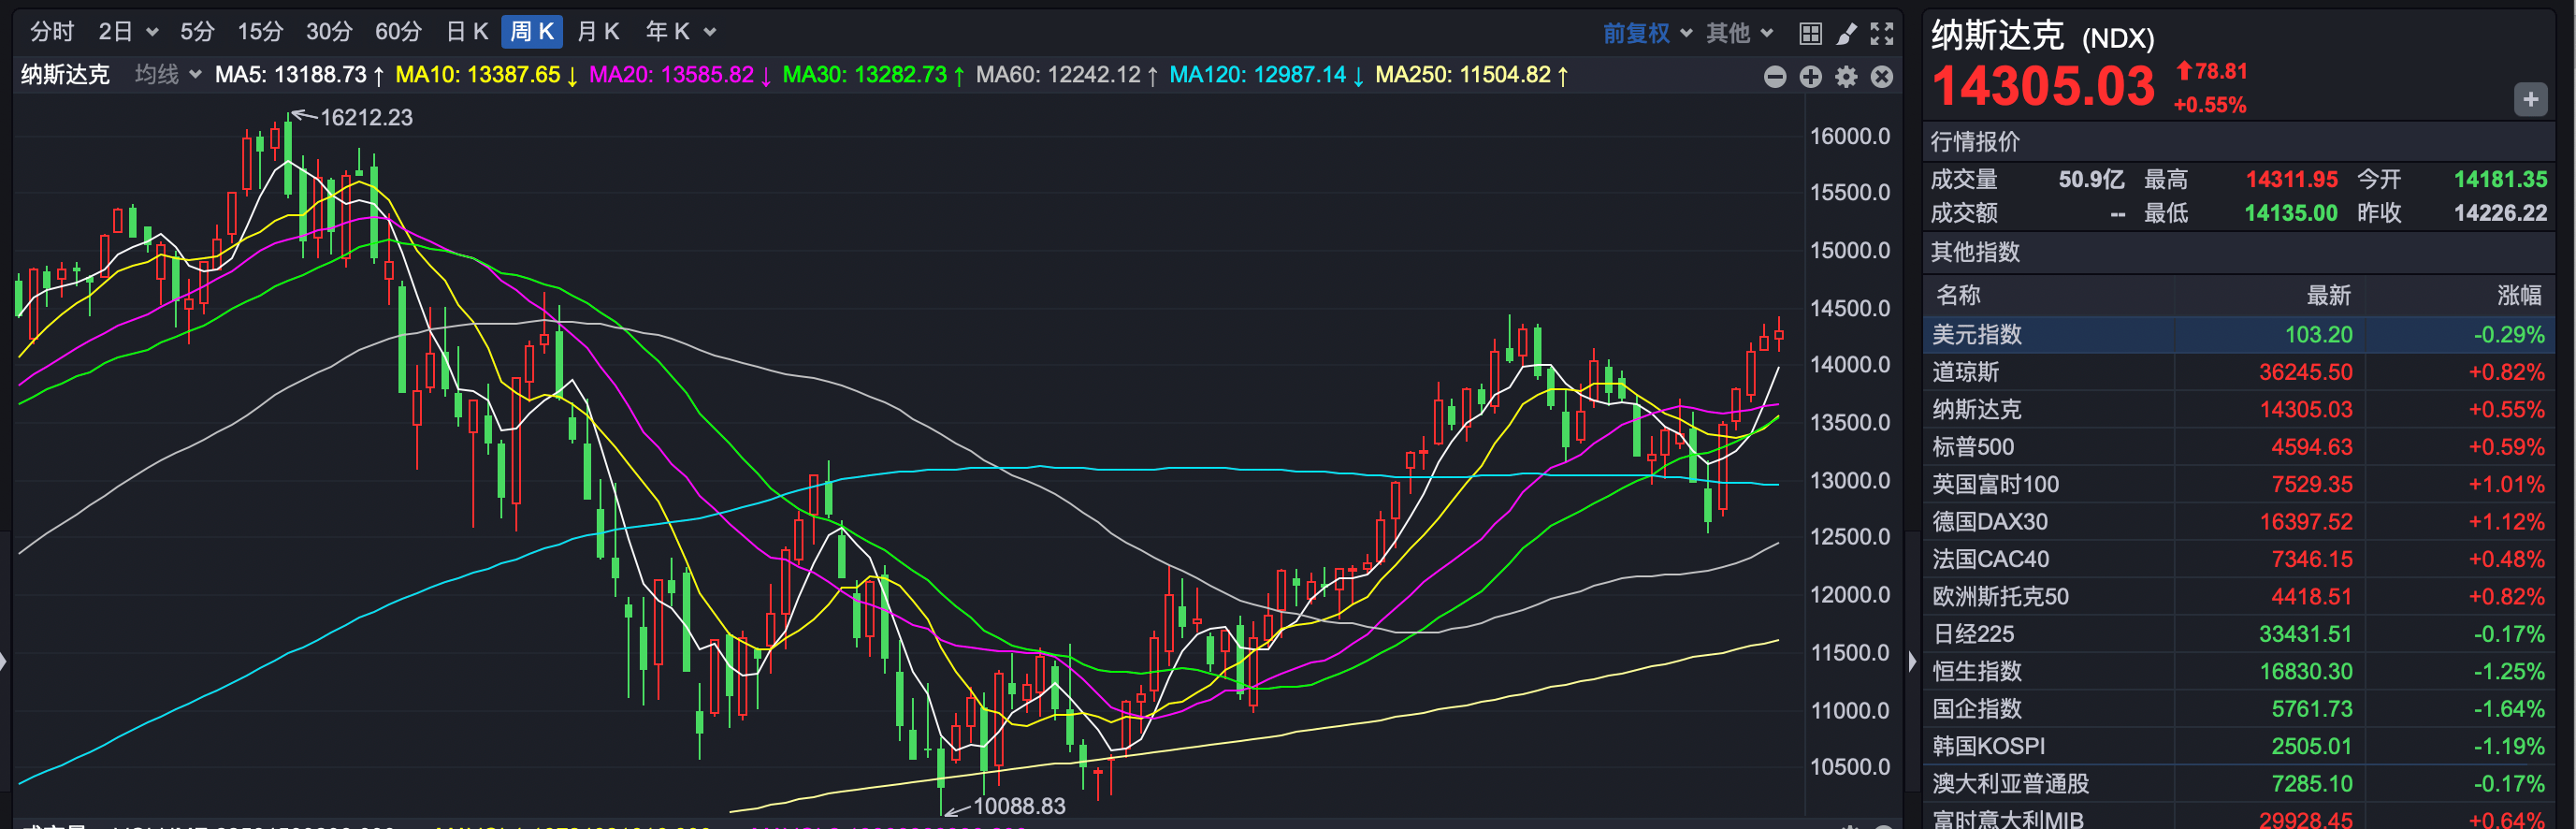The image size is (2576, 829).
Task: Switch to the 60分 chart tab
Action: click(398, 32)
